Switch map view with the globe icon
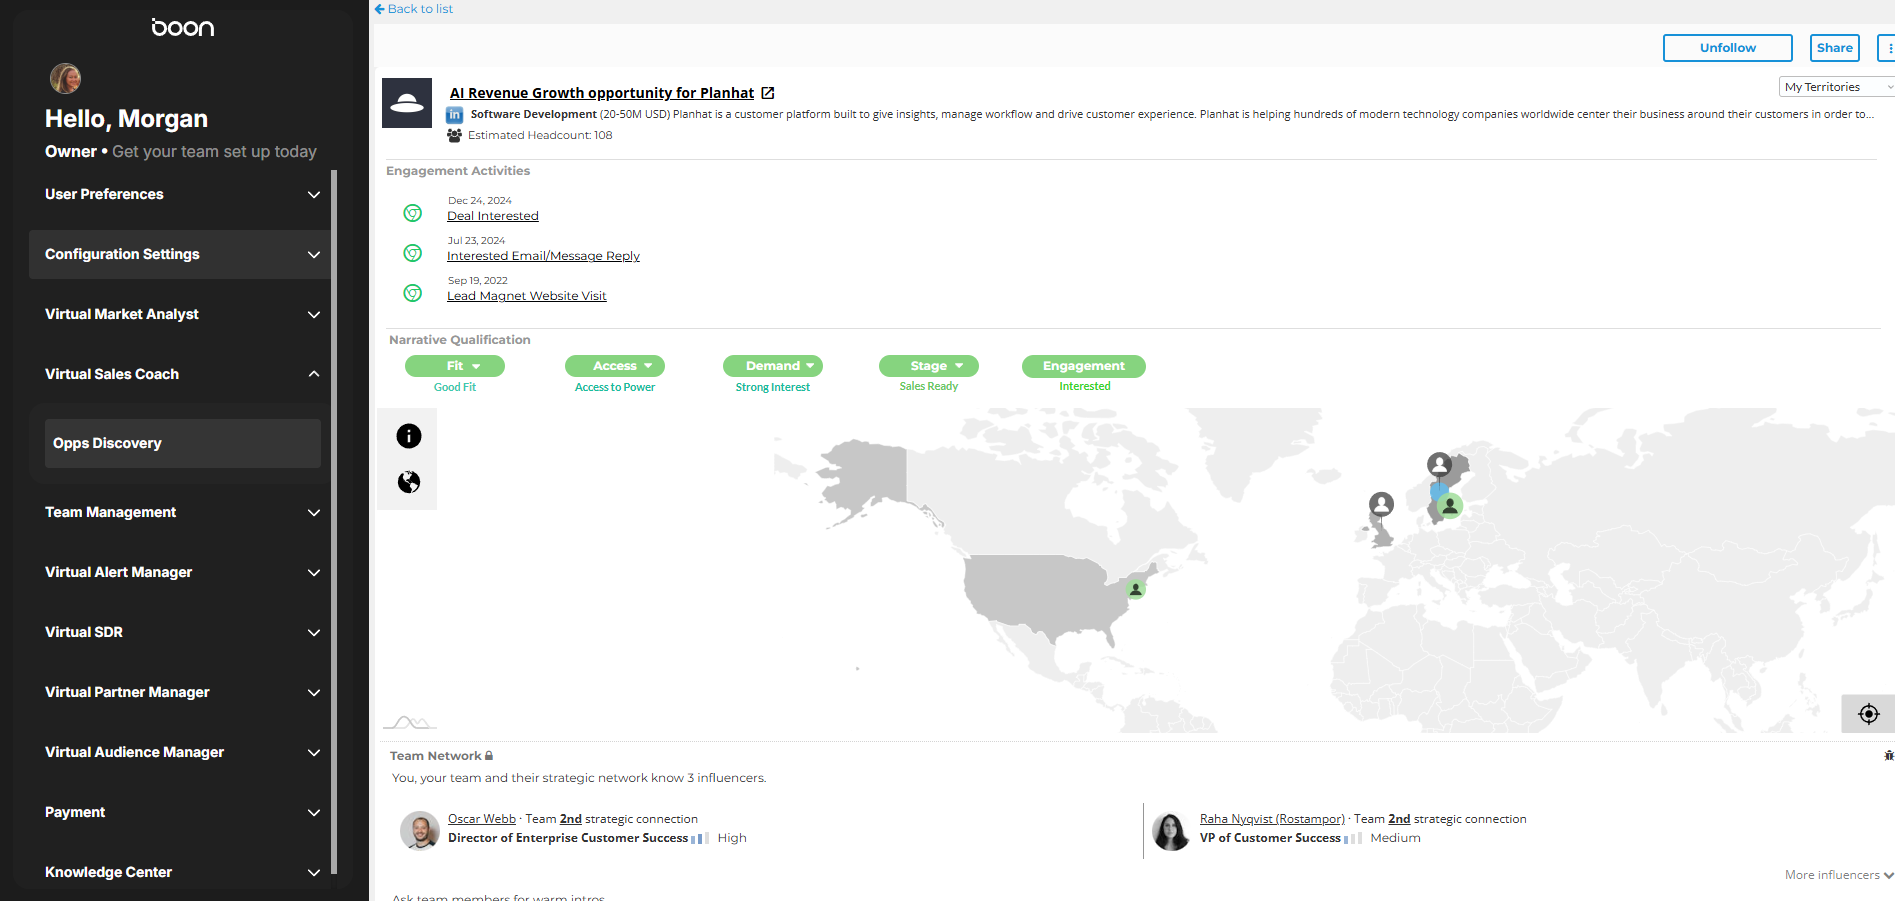Screen dimensions: 1895x901 tap(409, 482)
